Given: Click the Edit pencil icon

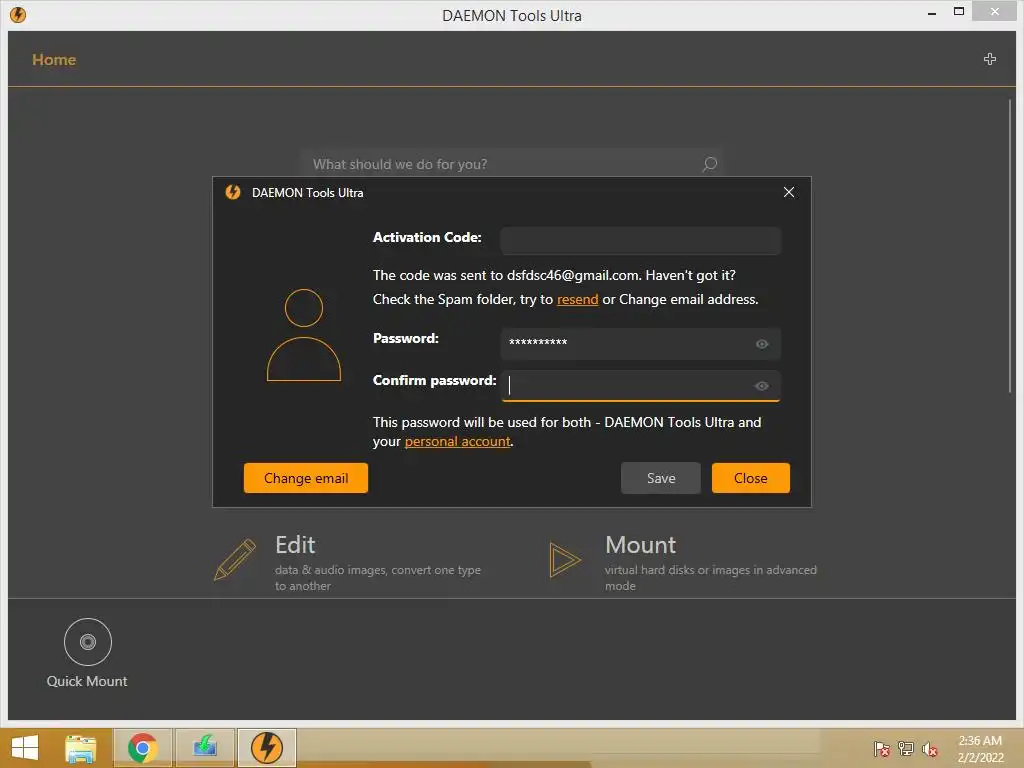Looking at the screenshot, I should 235,560.
